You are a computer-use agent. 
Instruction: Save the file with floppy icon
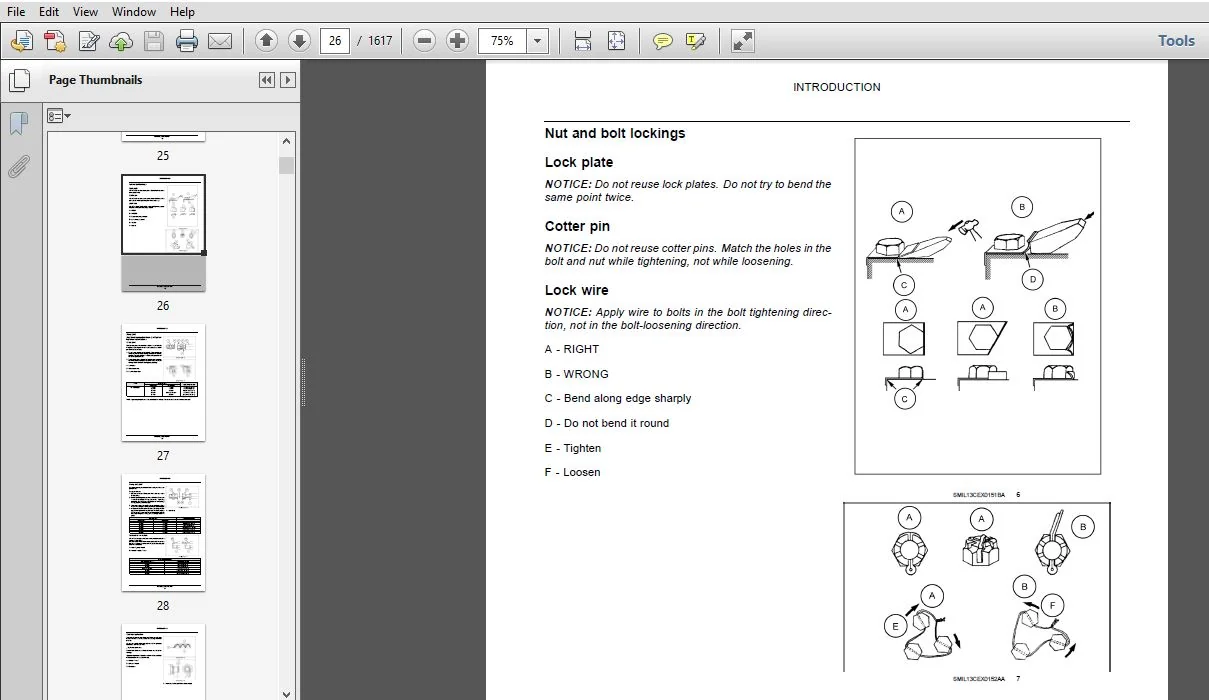[x=154, y=41]
